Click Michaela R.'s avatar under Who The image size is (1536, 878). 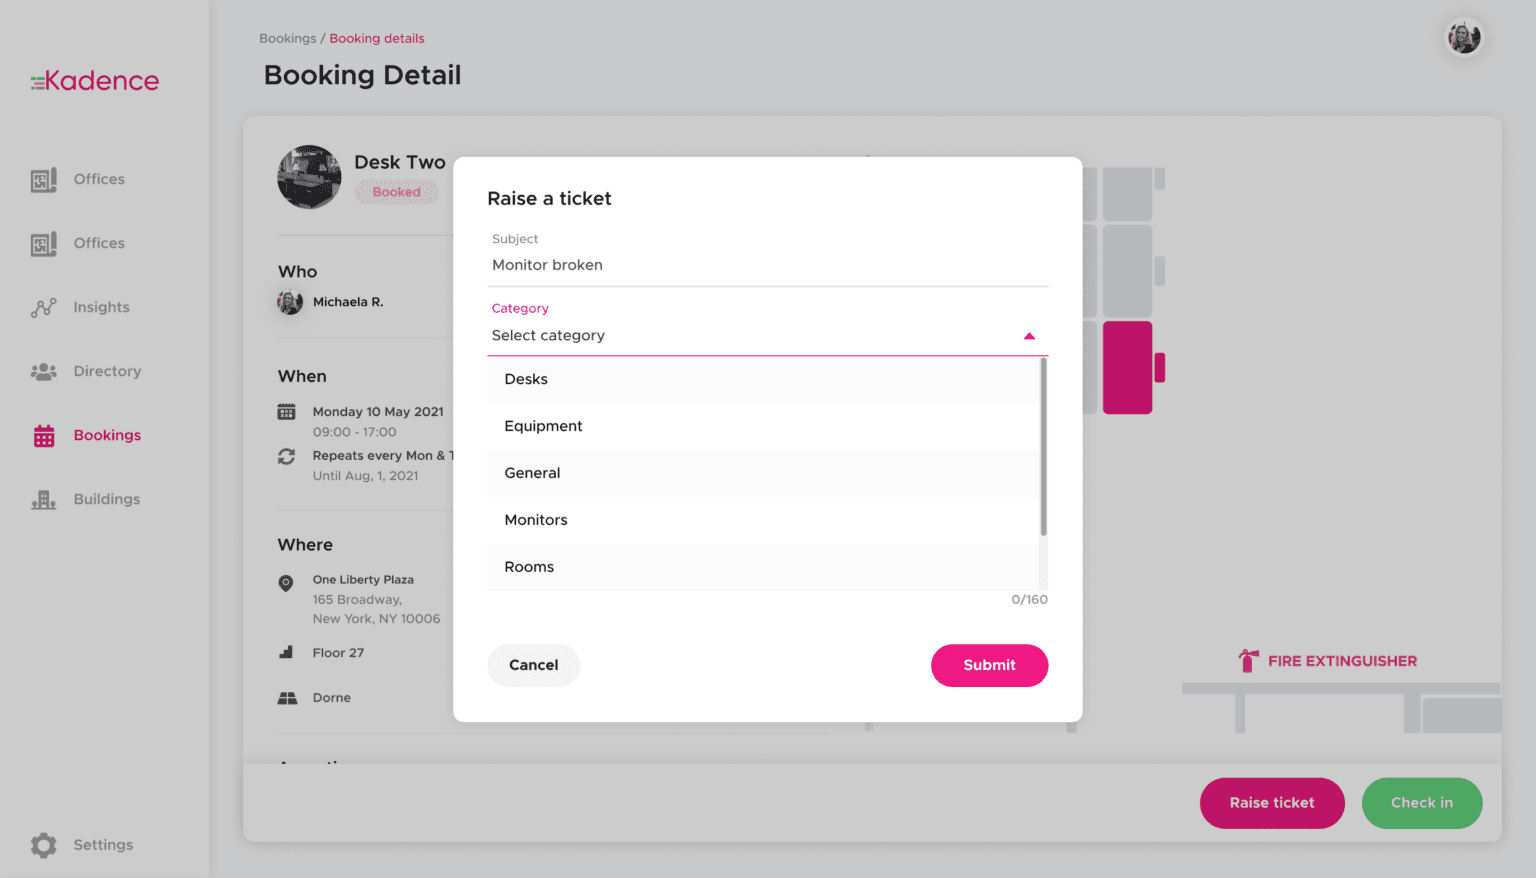290,302
